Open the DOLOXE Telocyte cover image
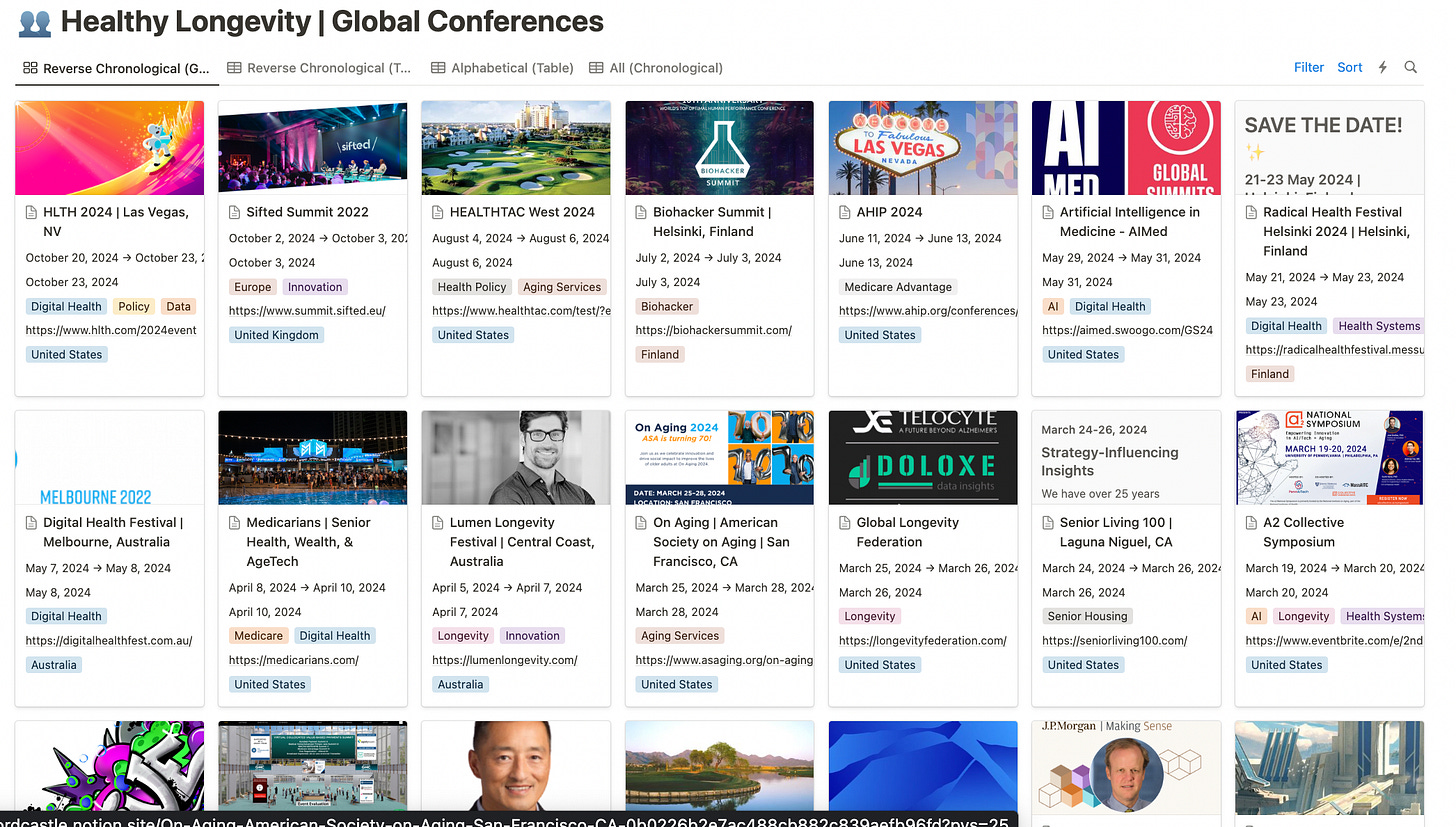This screenshot has width=1456, height=827. (x=923, y=458)
